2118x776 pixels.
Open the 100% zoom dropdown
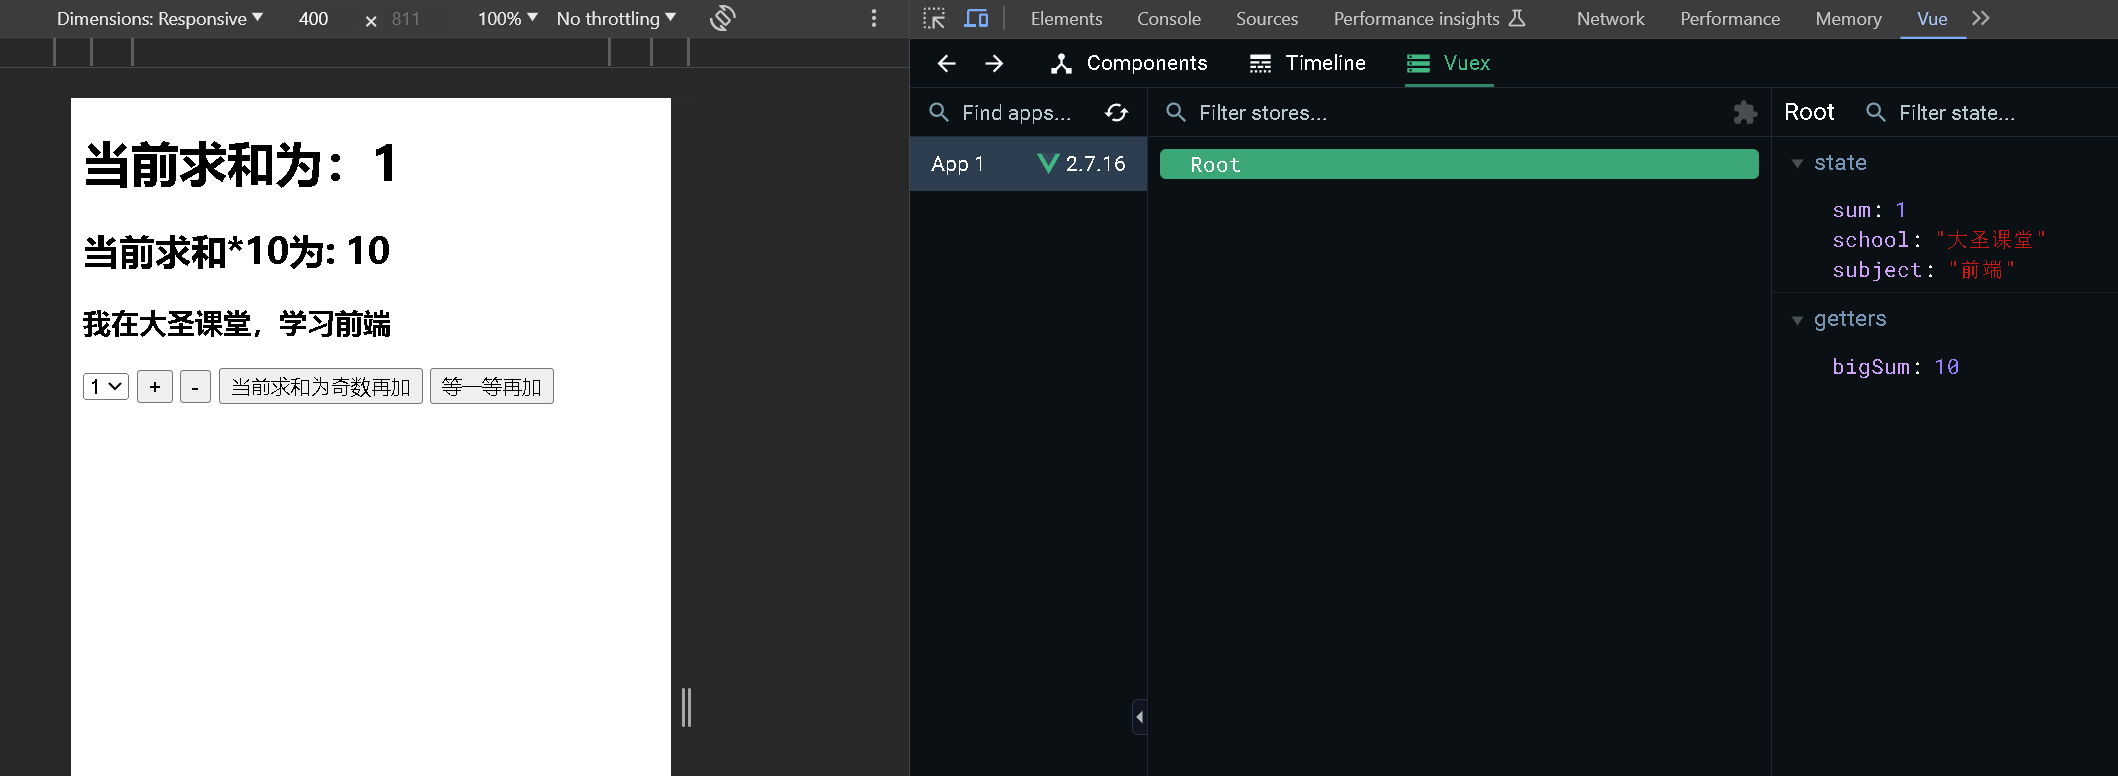(507, 18)
